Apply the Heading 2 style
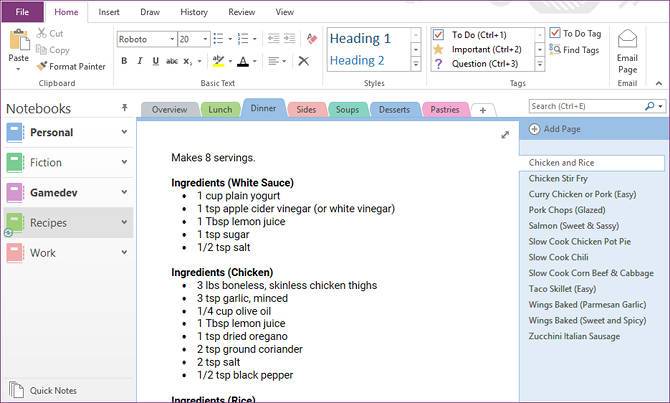Viewport: 670px width, 403px height. 357,60
